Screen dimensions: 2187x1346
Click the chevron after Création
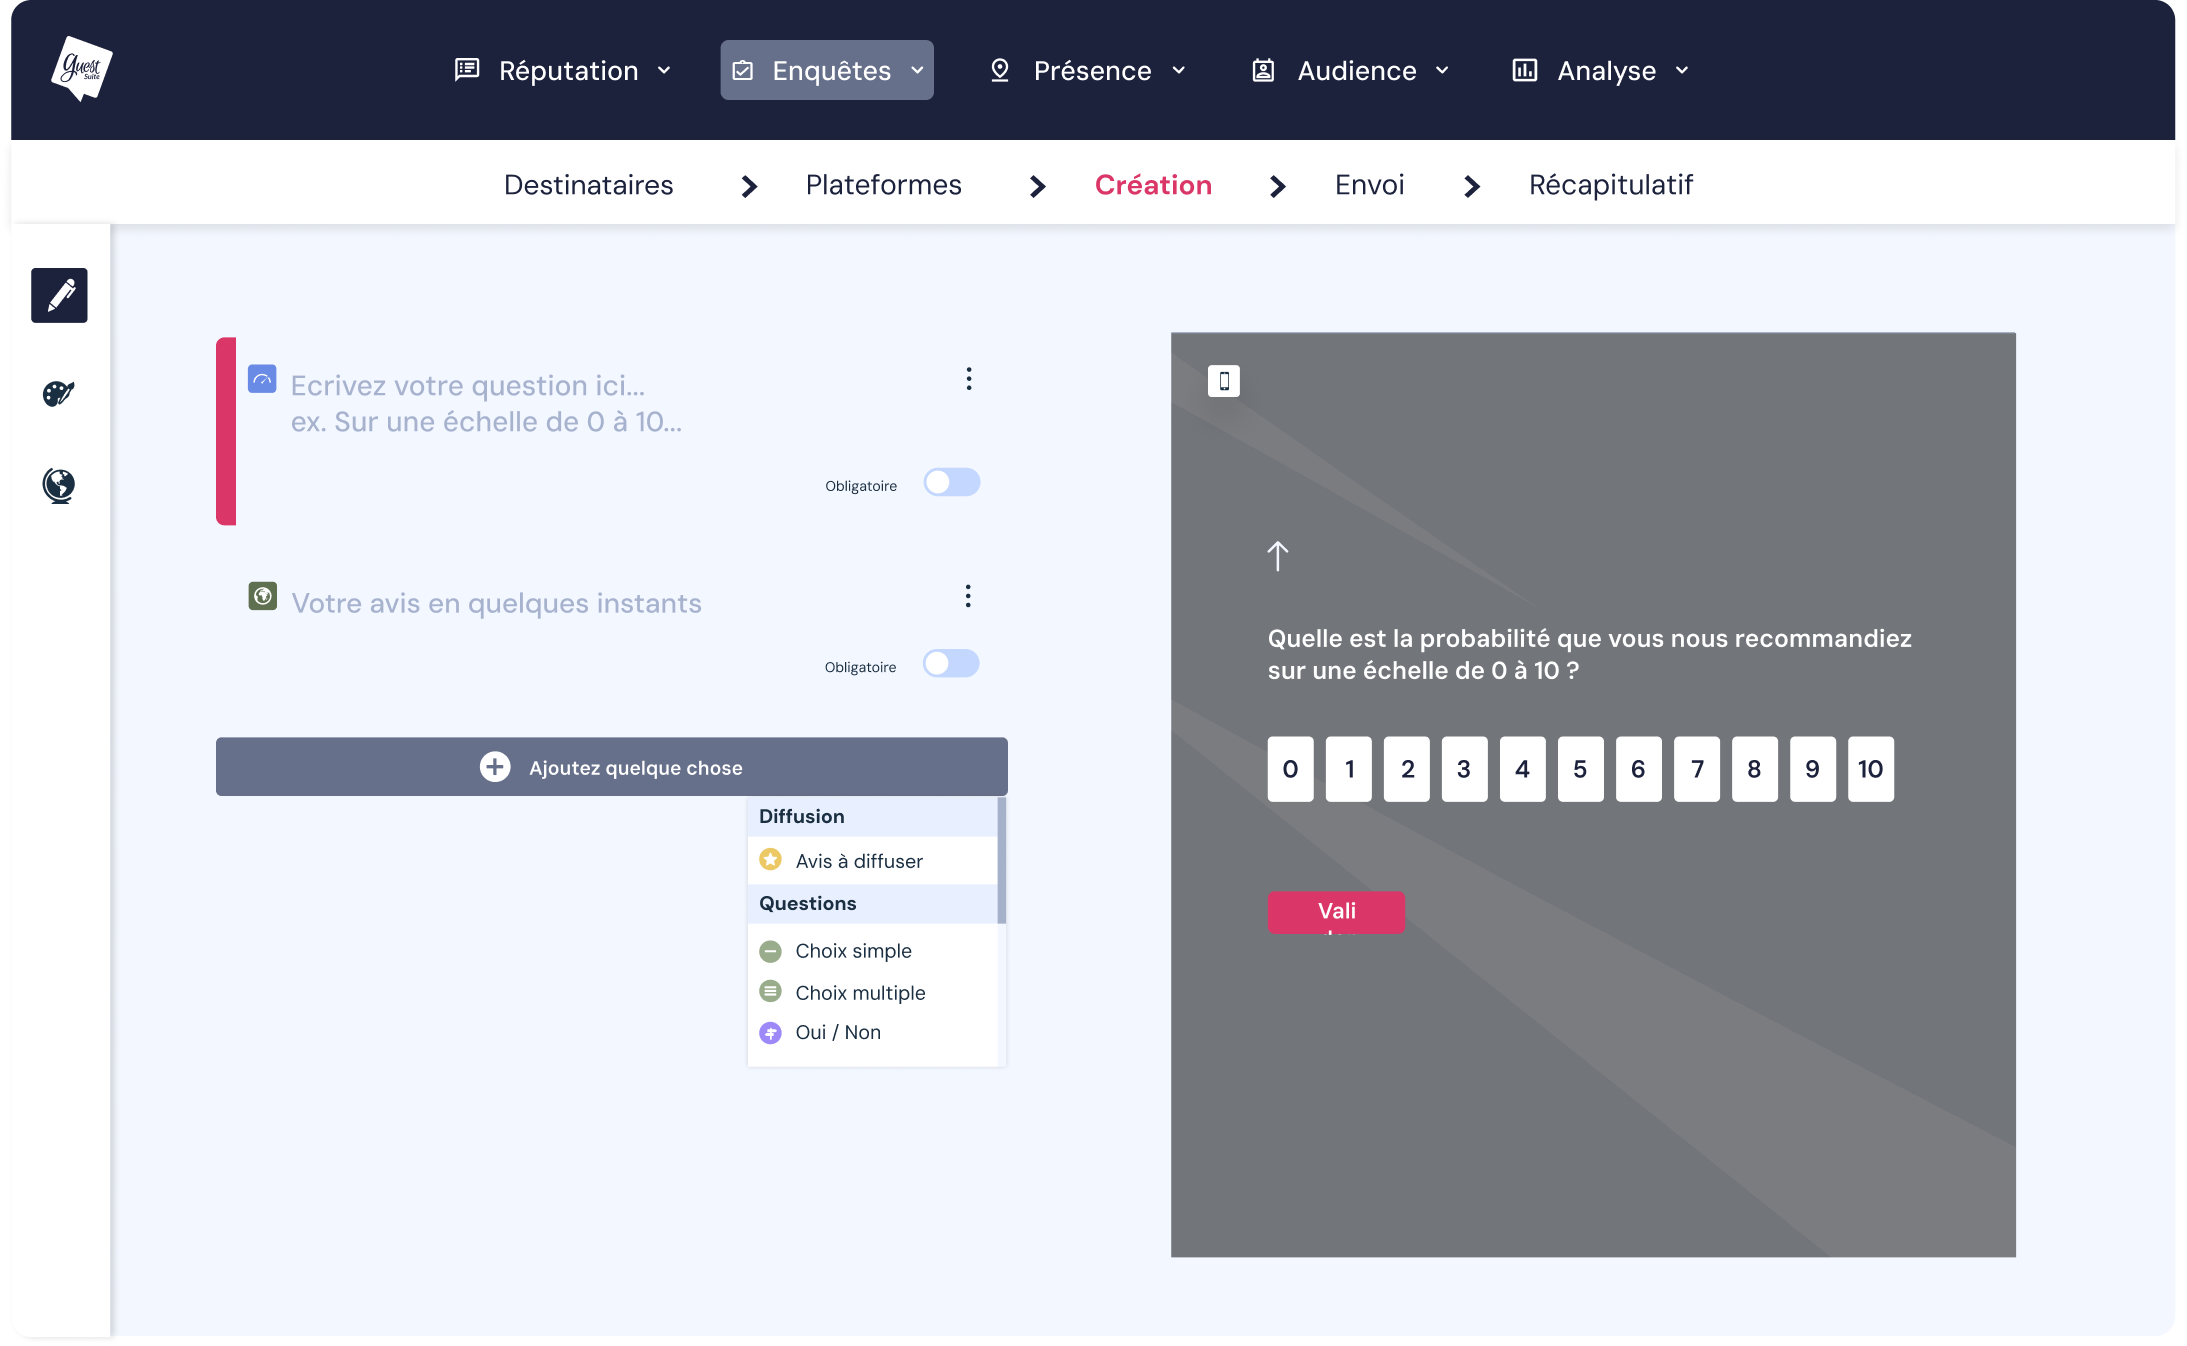(1277, 186)
